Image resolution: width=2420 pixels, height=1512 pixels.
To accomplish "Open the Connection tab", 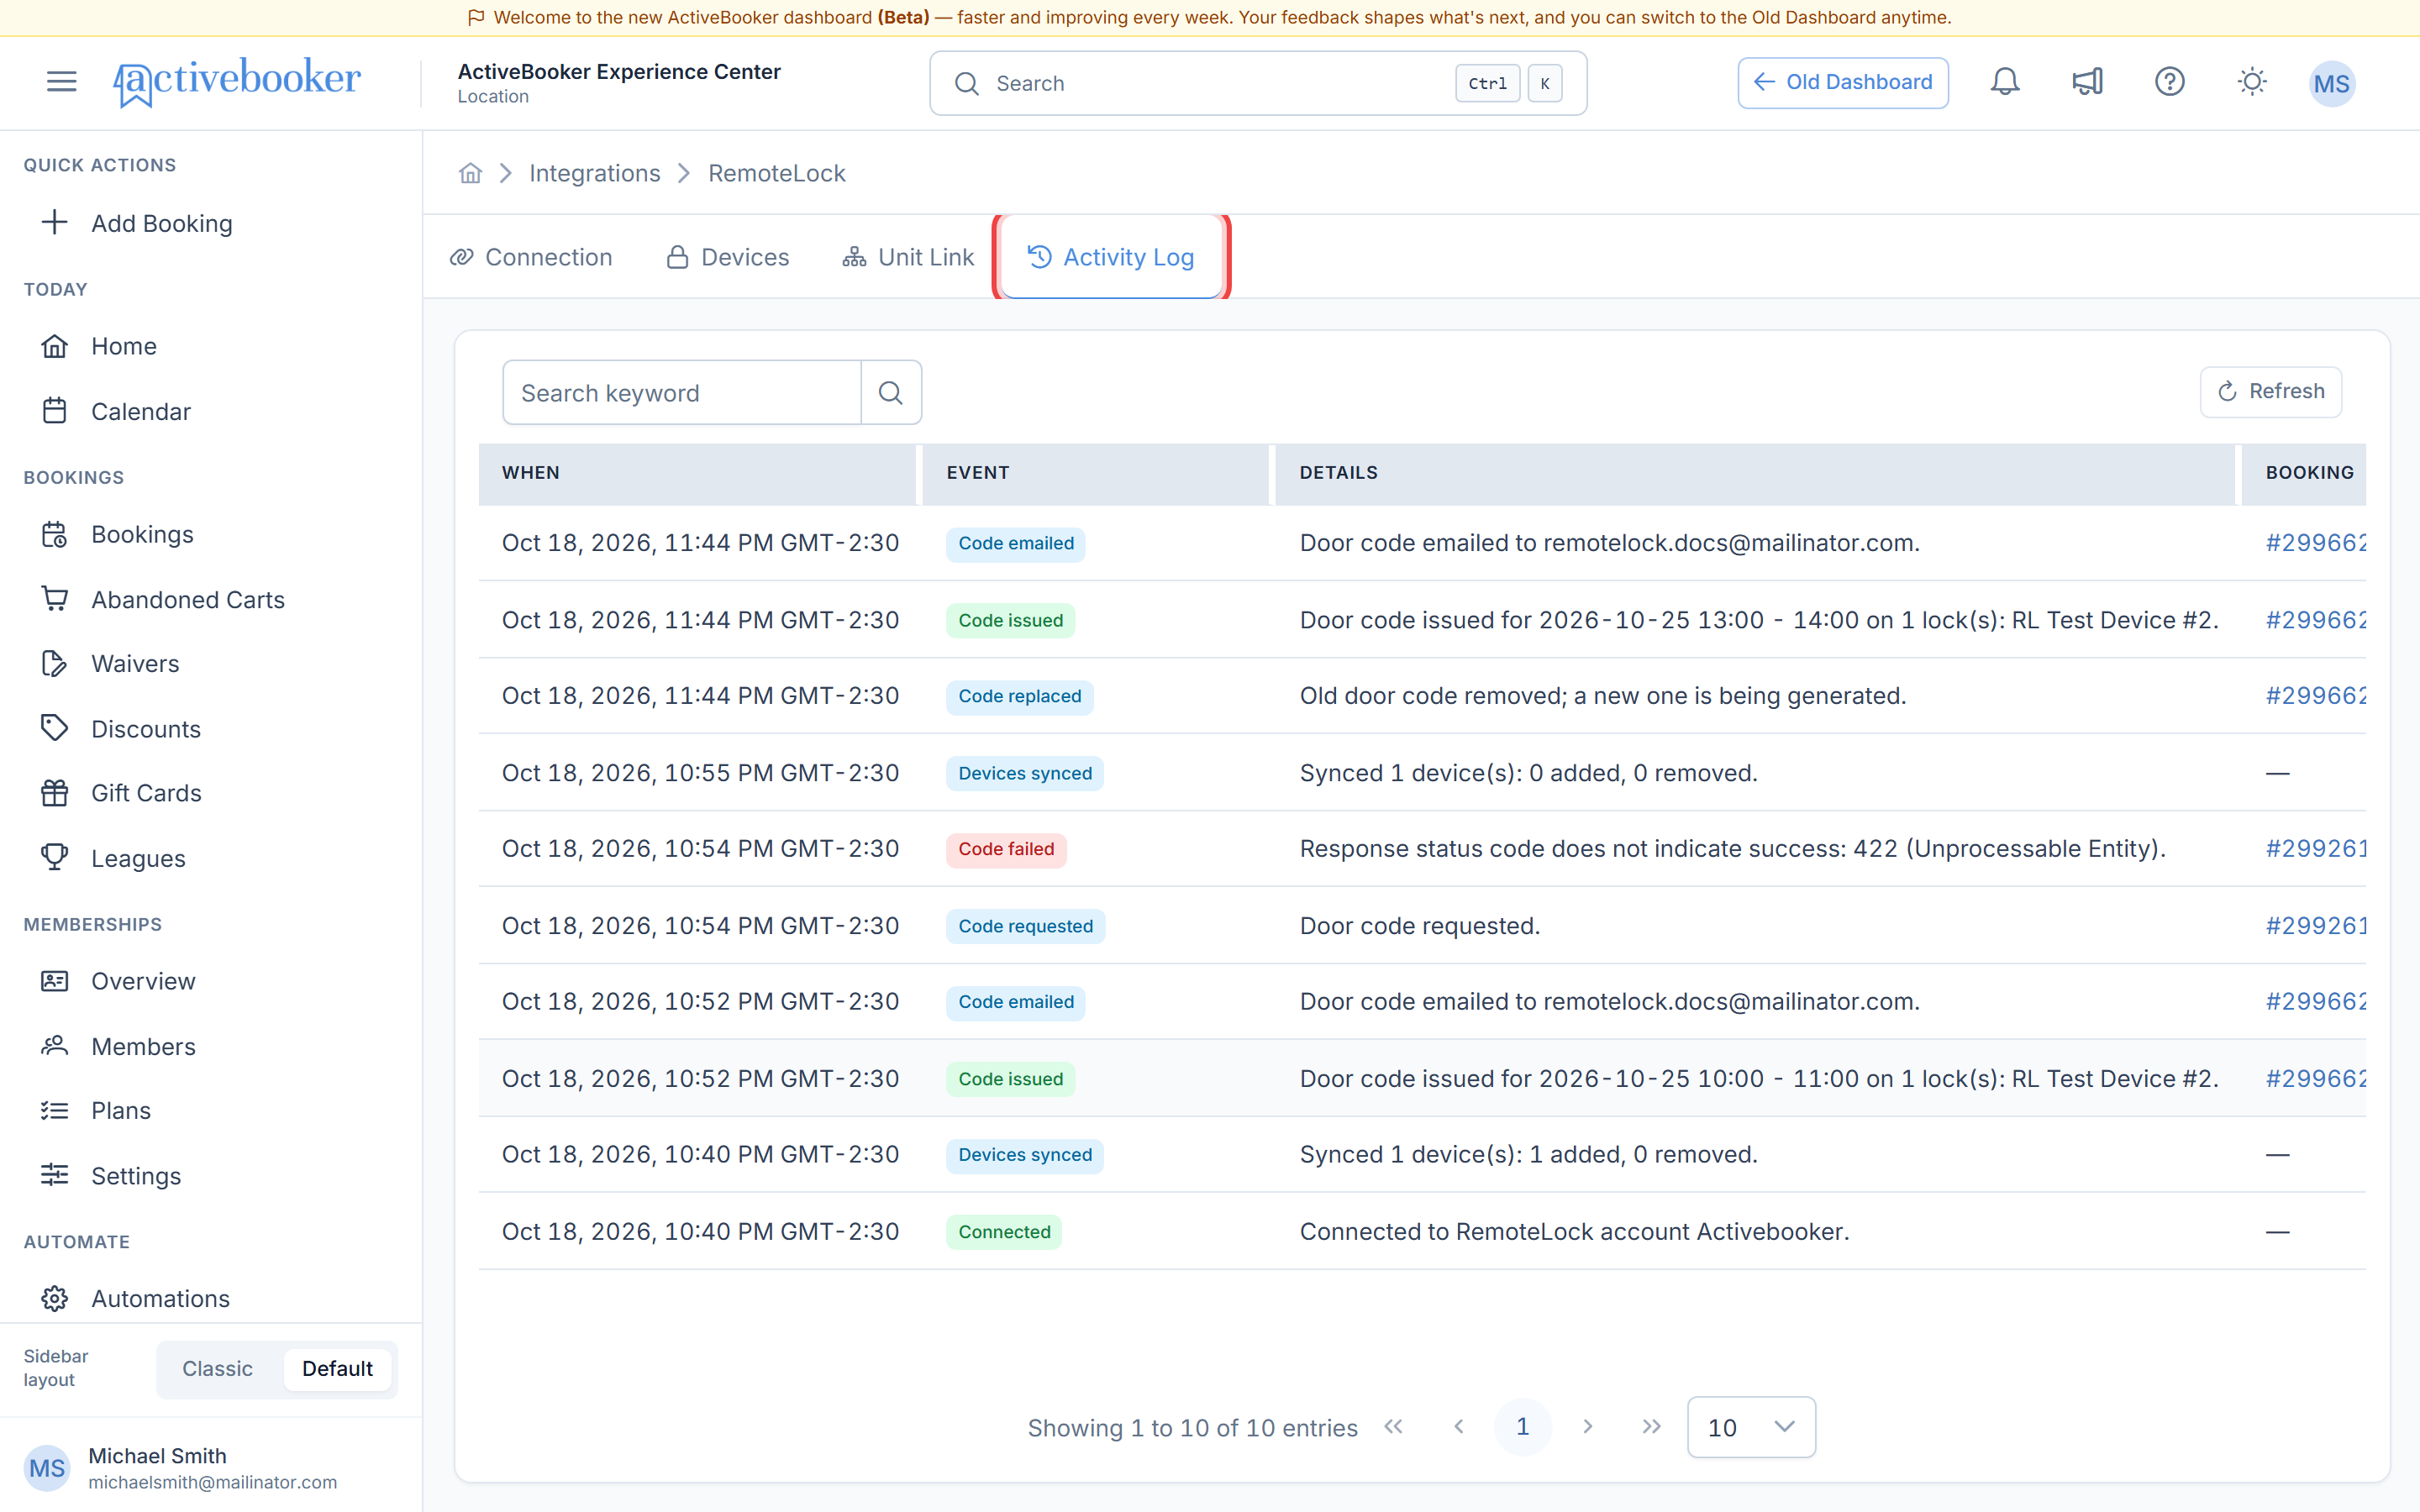I will coord(531,257).
